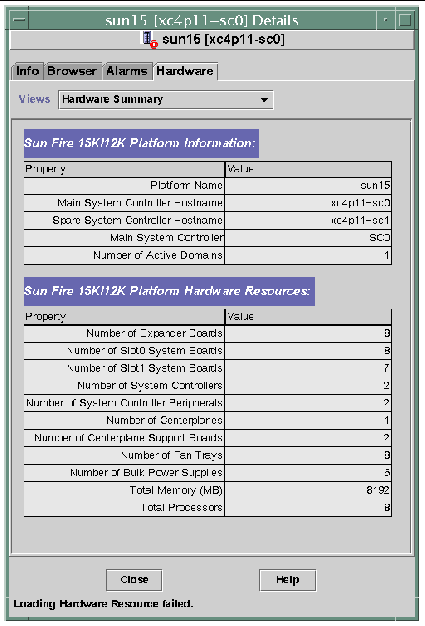The height and width of the screenshot is (626, 425).
Task: Click the Views label
Action: tap(34, 99)
